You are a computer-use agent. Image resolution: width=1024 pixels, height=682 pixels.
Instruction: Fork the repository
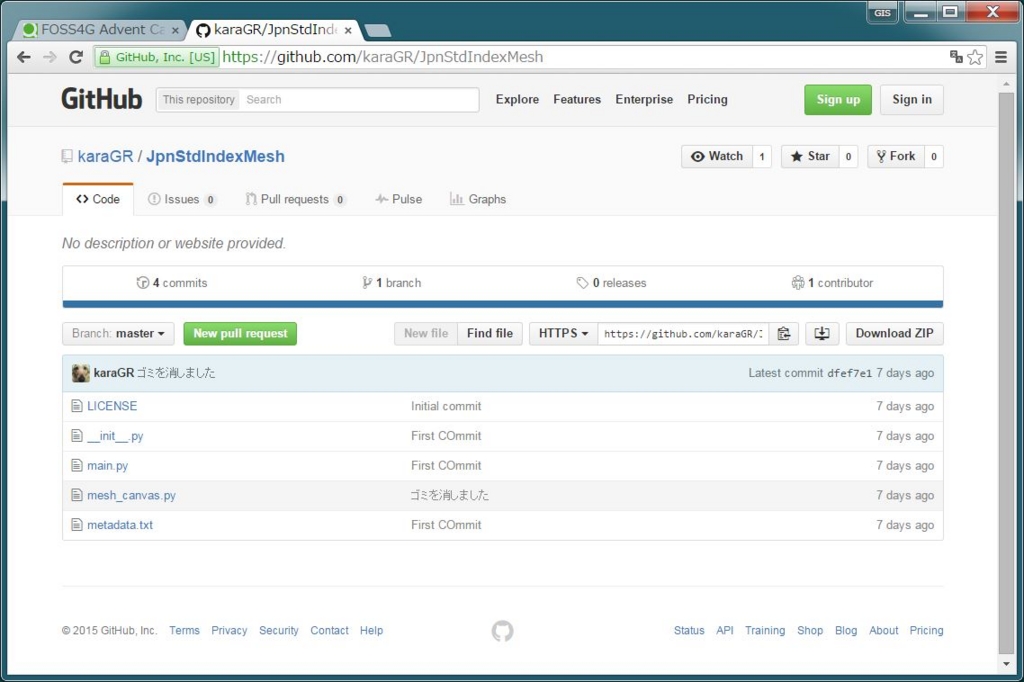tap(896, 156)
